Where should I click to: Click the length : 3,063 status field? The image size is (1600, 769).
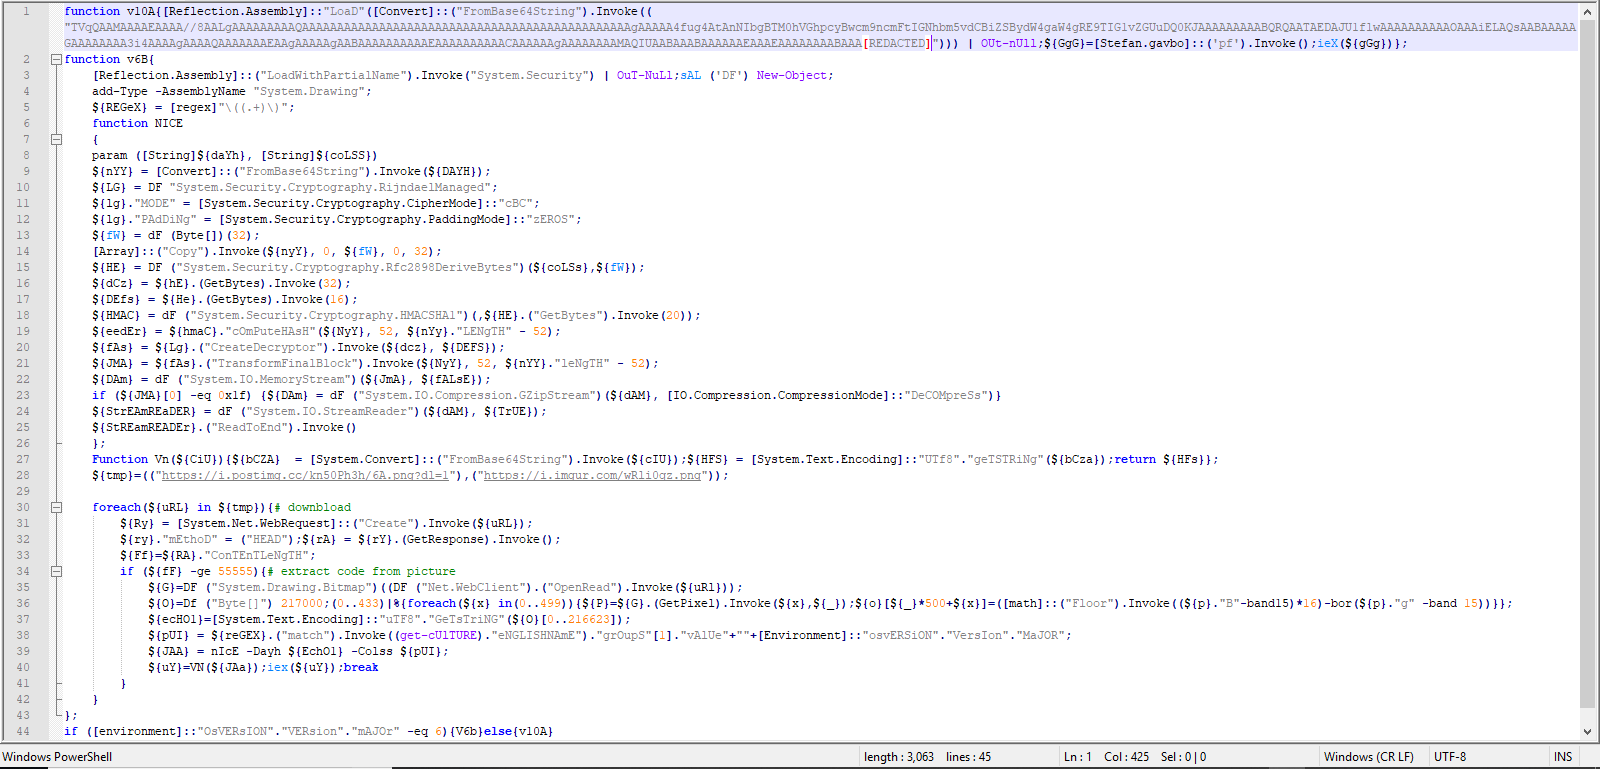pyautogui.click(x=899, y=757)
